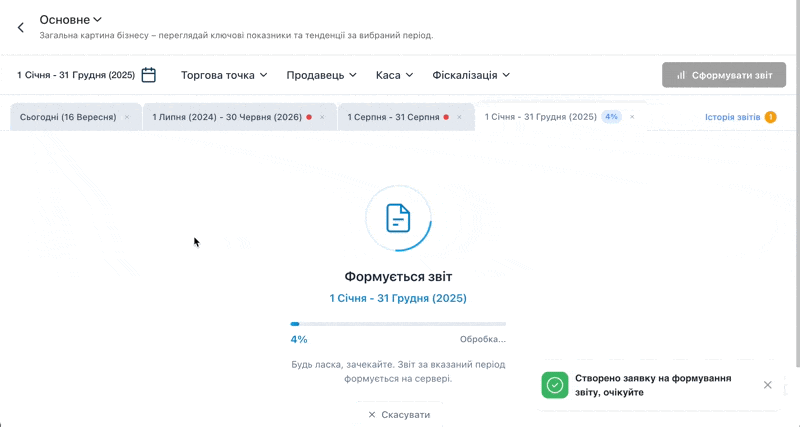The height and width of the screenshot is (427, 800).
Task: Close the Сьогодні (16 Вересня) tab
Action: [127, 117]
